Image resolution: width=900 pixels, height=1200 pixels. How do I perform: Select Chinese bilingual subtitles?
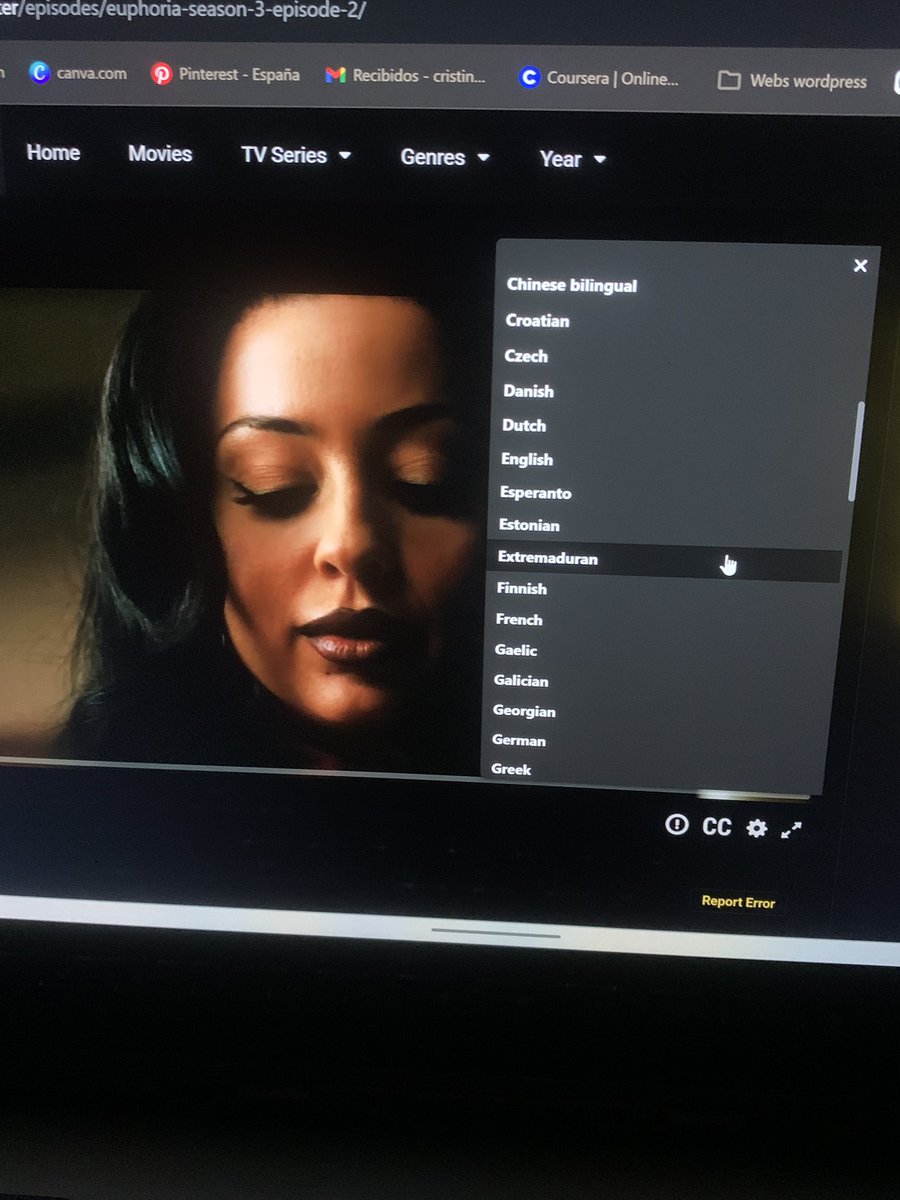pyautogui.click(x=572, y=285)
